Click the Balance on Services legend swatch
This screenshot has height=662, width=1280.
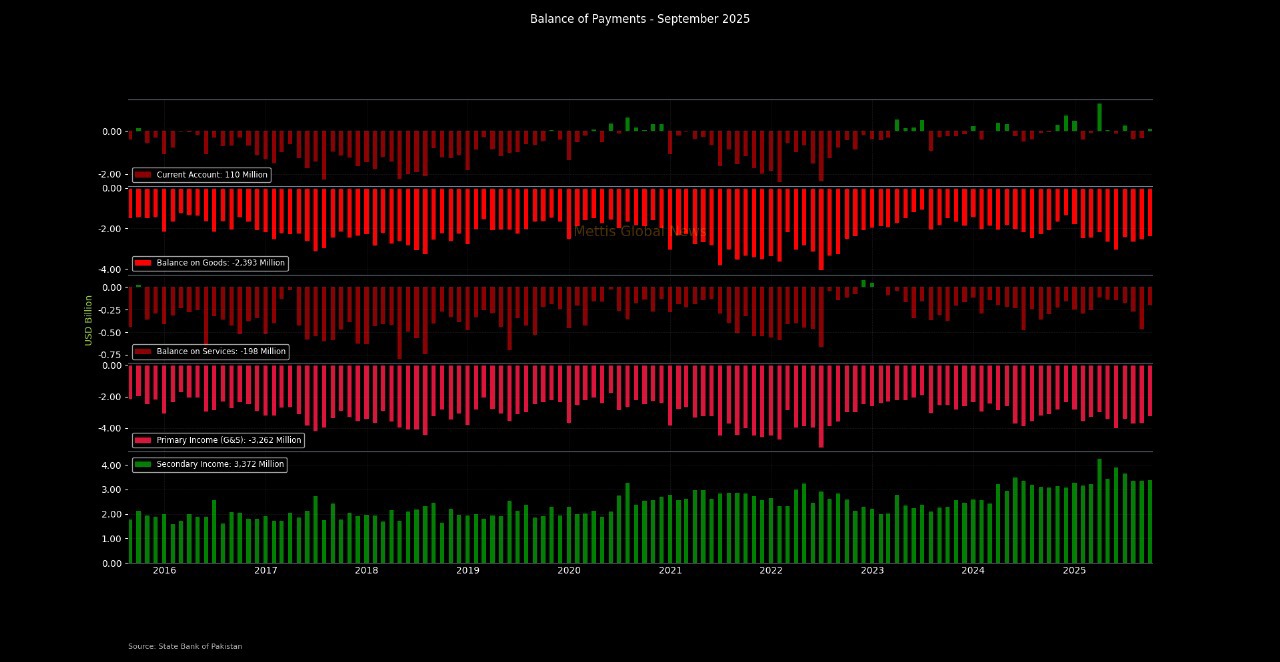[x=143, y=351]
